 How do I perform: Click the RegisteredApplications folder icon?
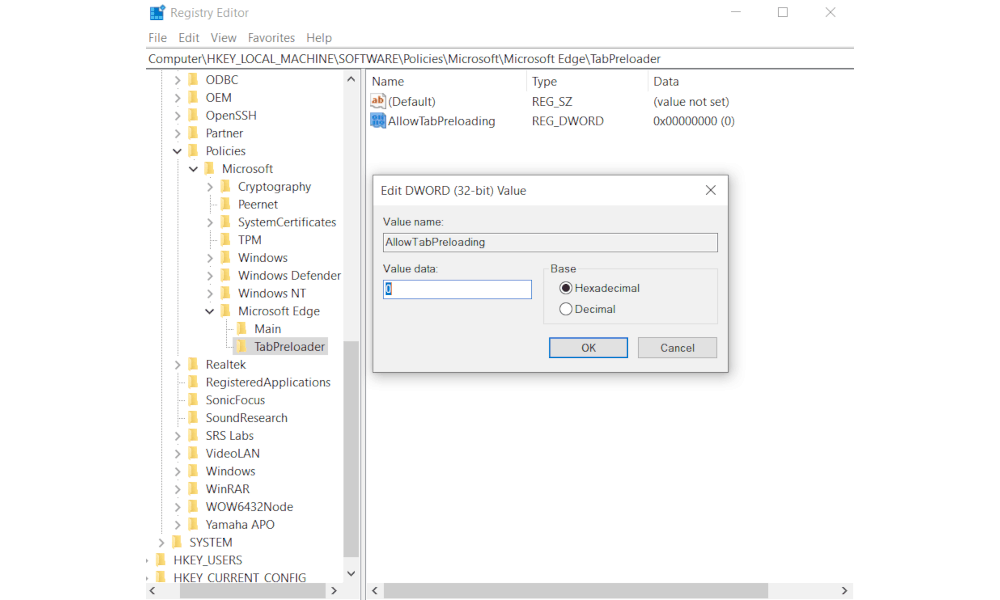tap(193, 383)
